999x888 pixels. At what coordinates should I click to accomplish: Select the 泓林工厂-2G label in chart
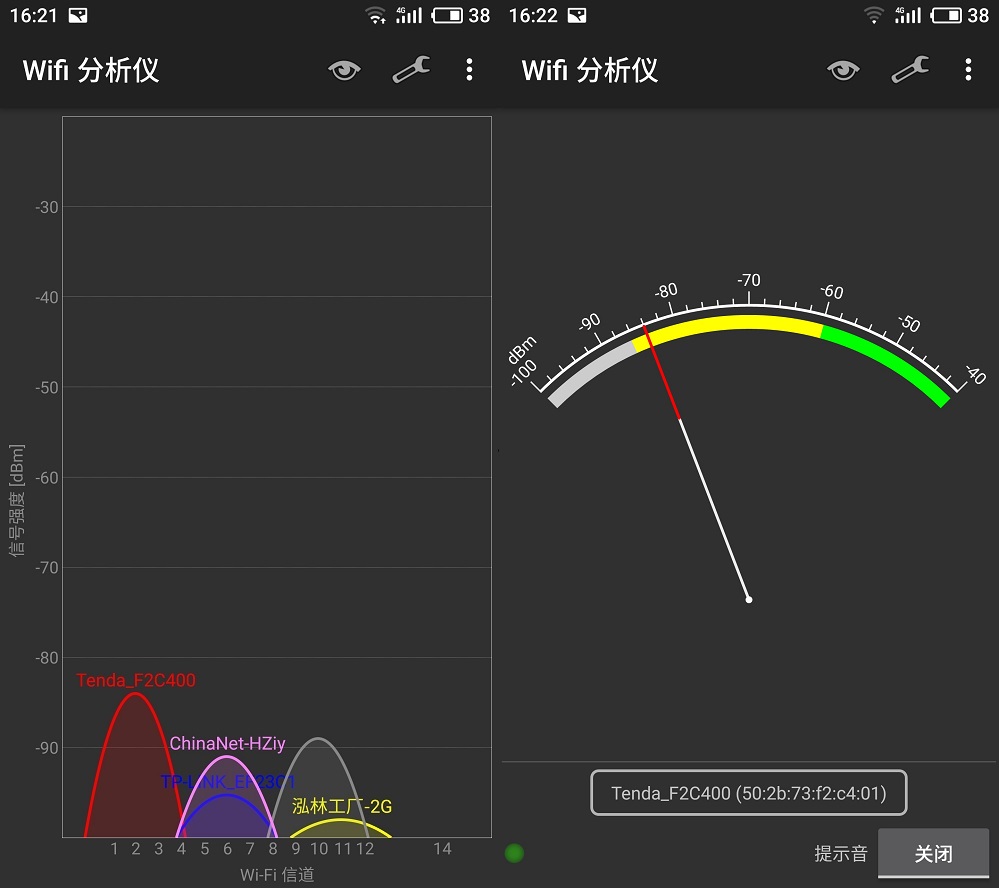click(341, 806)
